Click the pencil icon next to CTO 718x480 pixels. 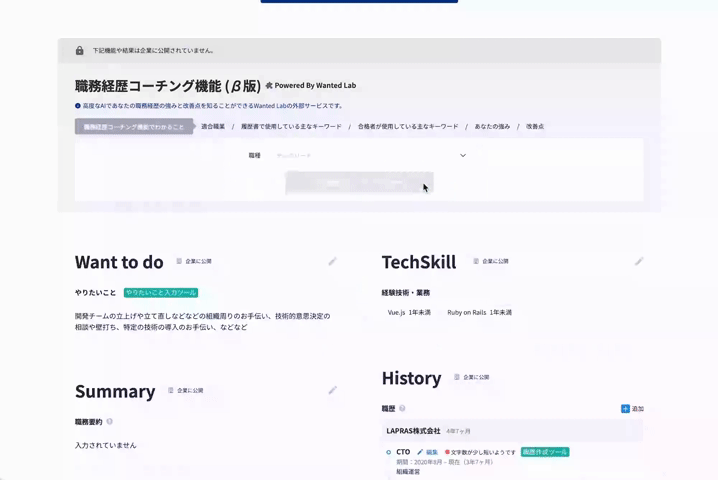[x=420, y=452]
